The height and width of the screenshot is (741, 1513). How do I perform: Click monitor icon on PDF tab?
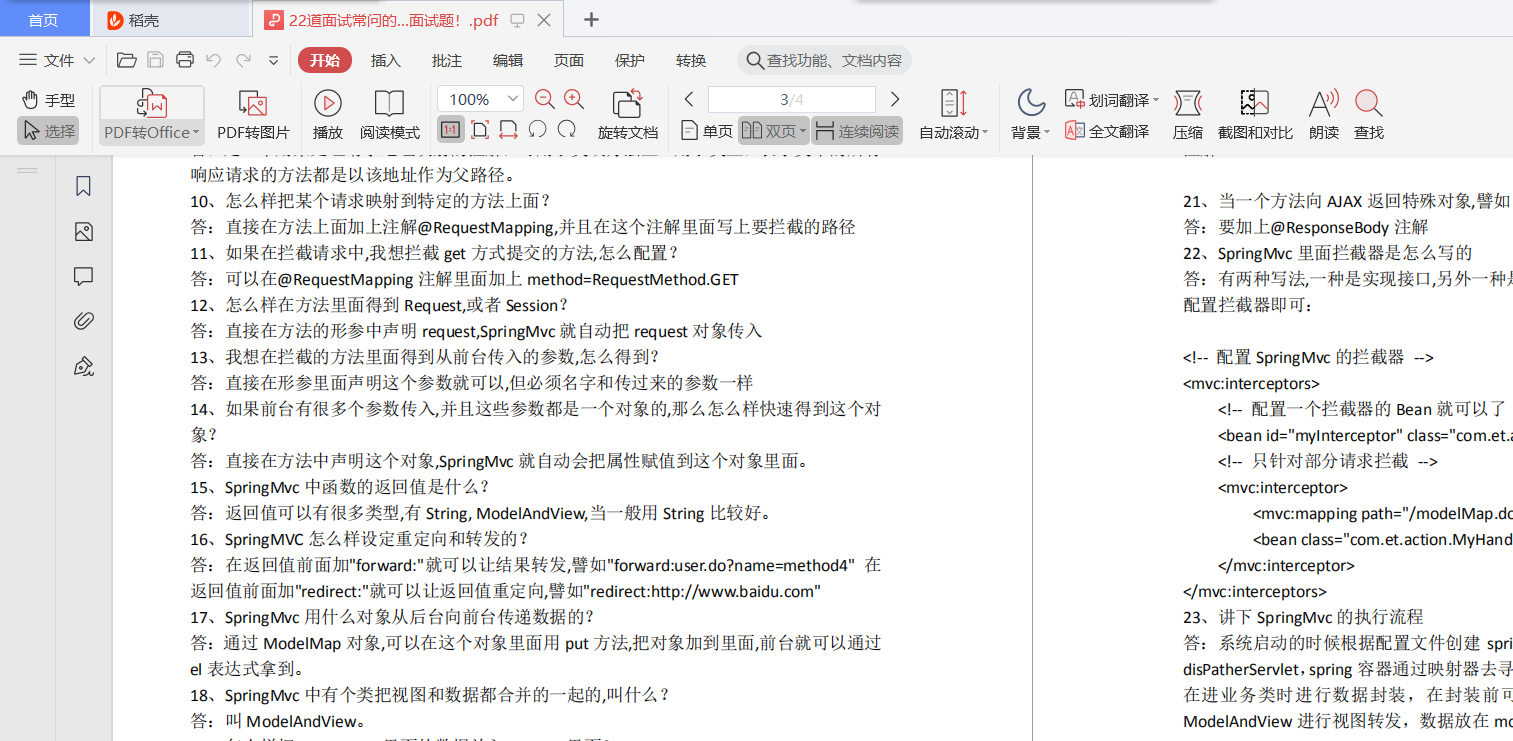517,20
